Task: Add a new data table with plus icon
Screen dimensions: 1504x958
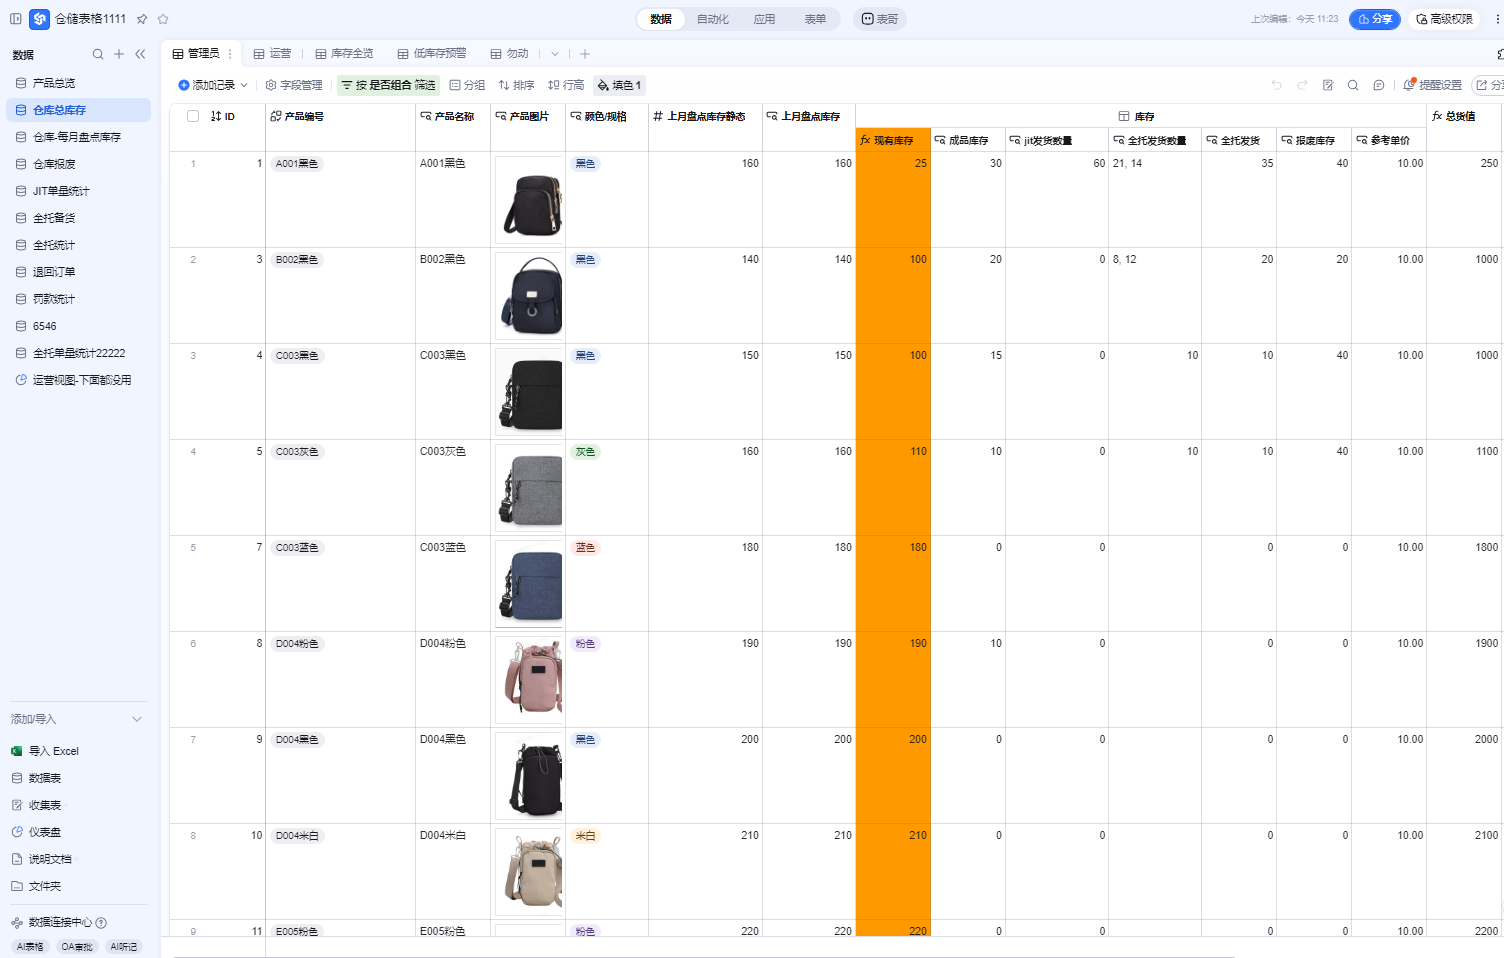Action: pos(119,54)
